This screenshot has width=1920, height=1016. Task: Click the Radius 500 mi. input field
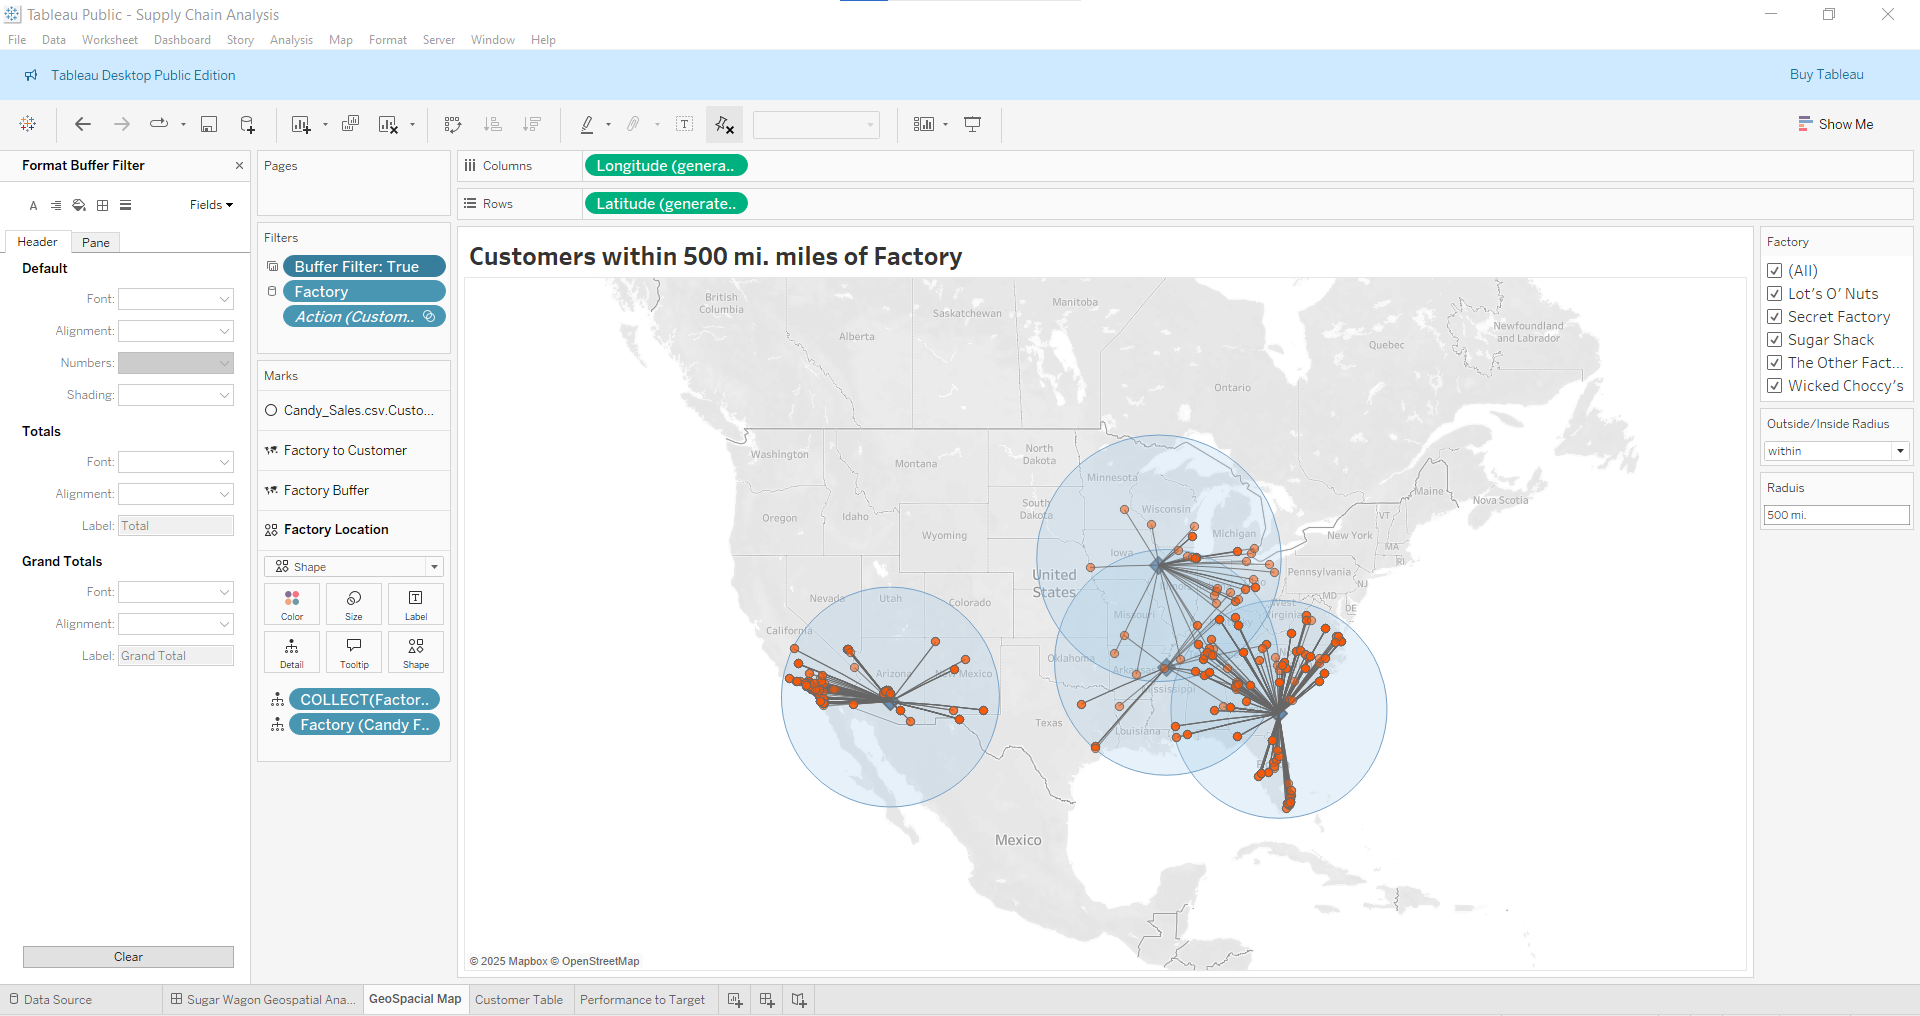click(1837, 515)
